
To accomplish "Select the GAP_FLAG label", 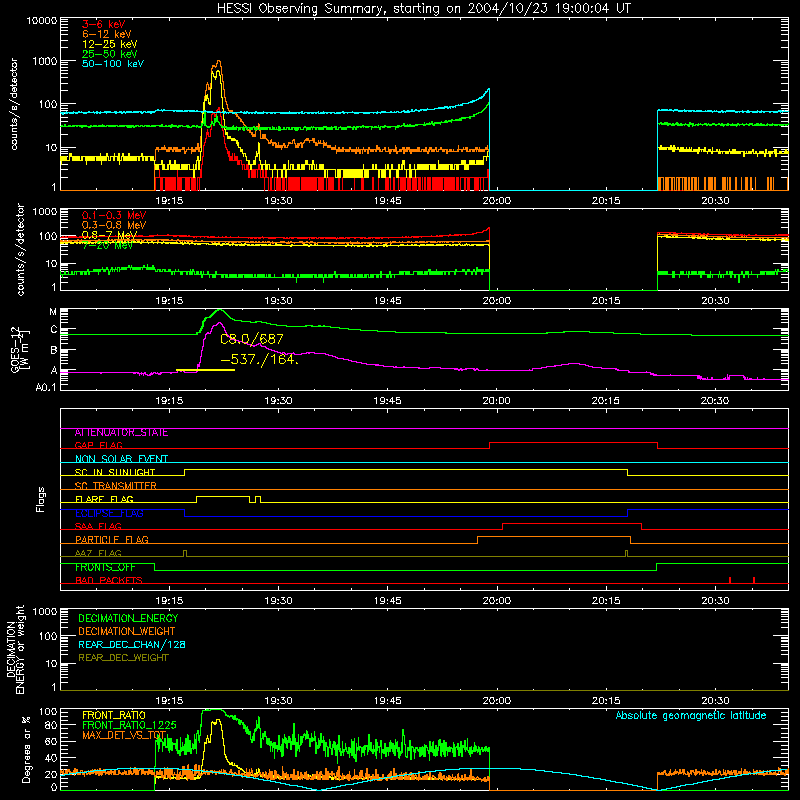I will click(98, 445).
